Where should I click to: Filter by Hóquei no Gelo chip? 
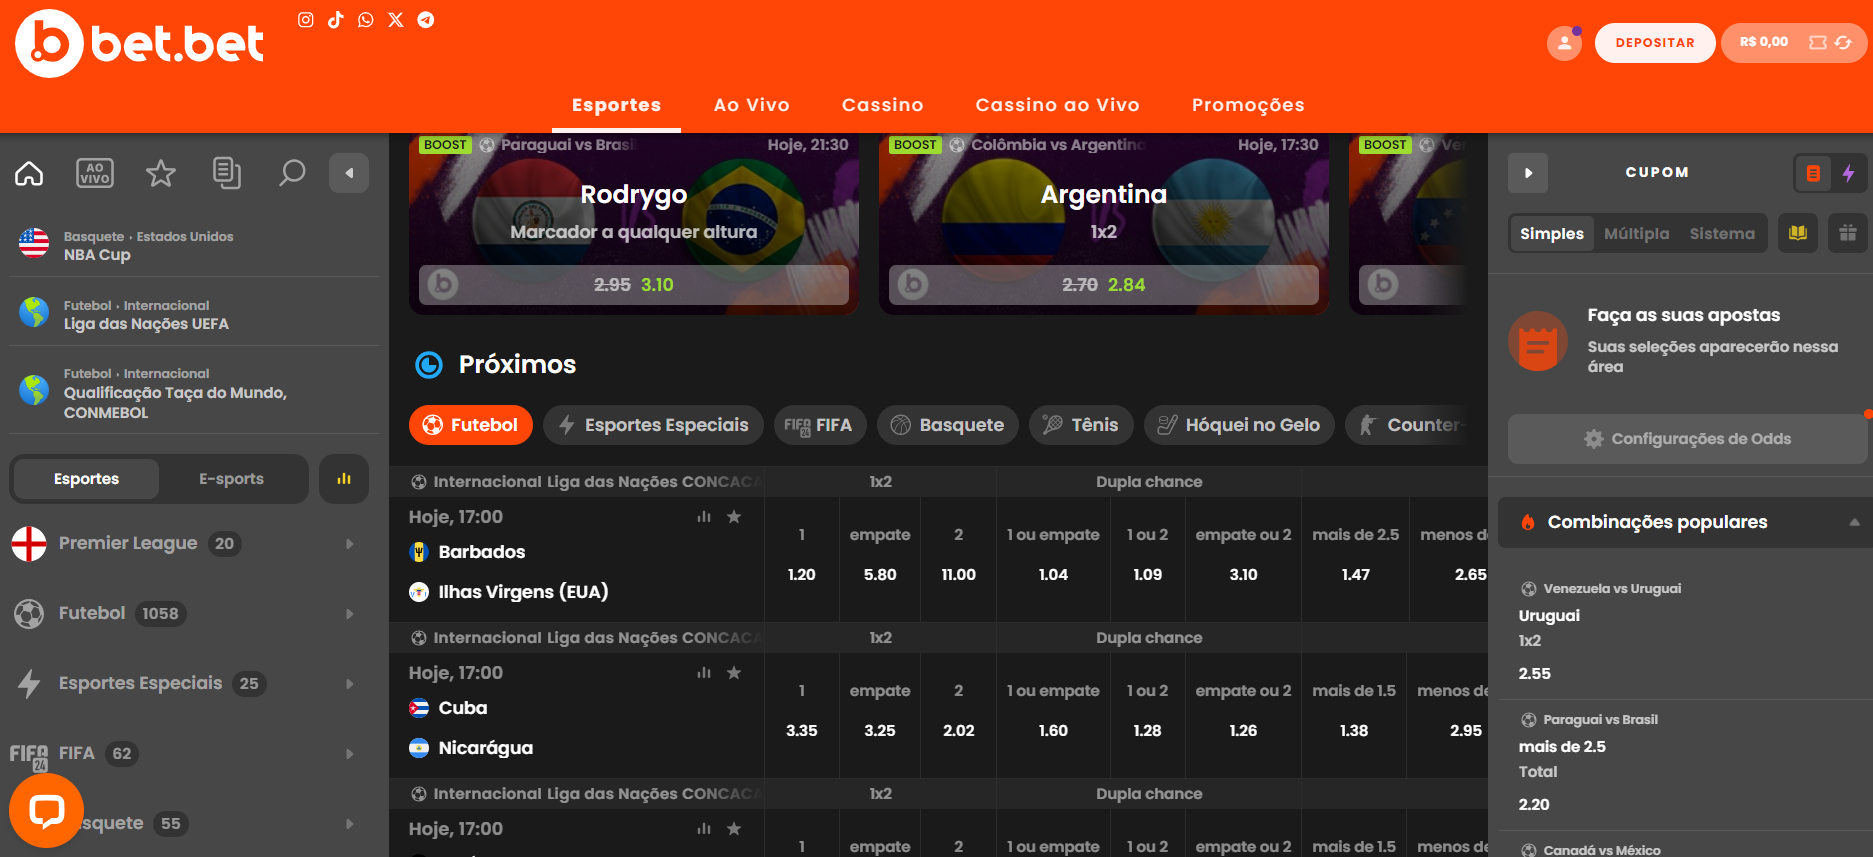(x=1239, y=425)
